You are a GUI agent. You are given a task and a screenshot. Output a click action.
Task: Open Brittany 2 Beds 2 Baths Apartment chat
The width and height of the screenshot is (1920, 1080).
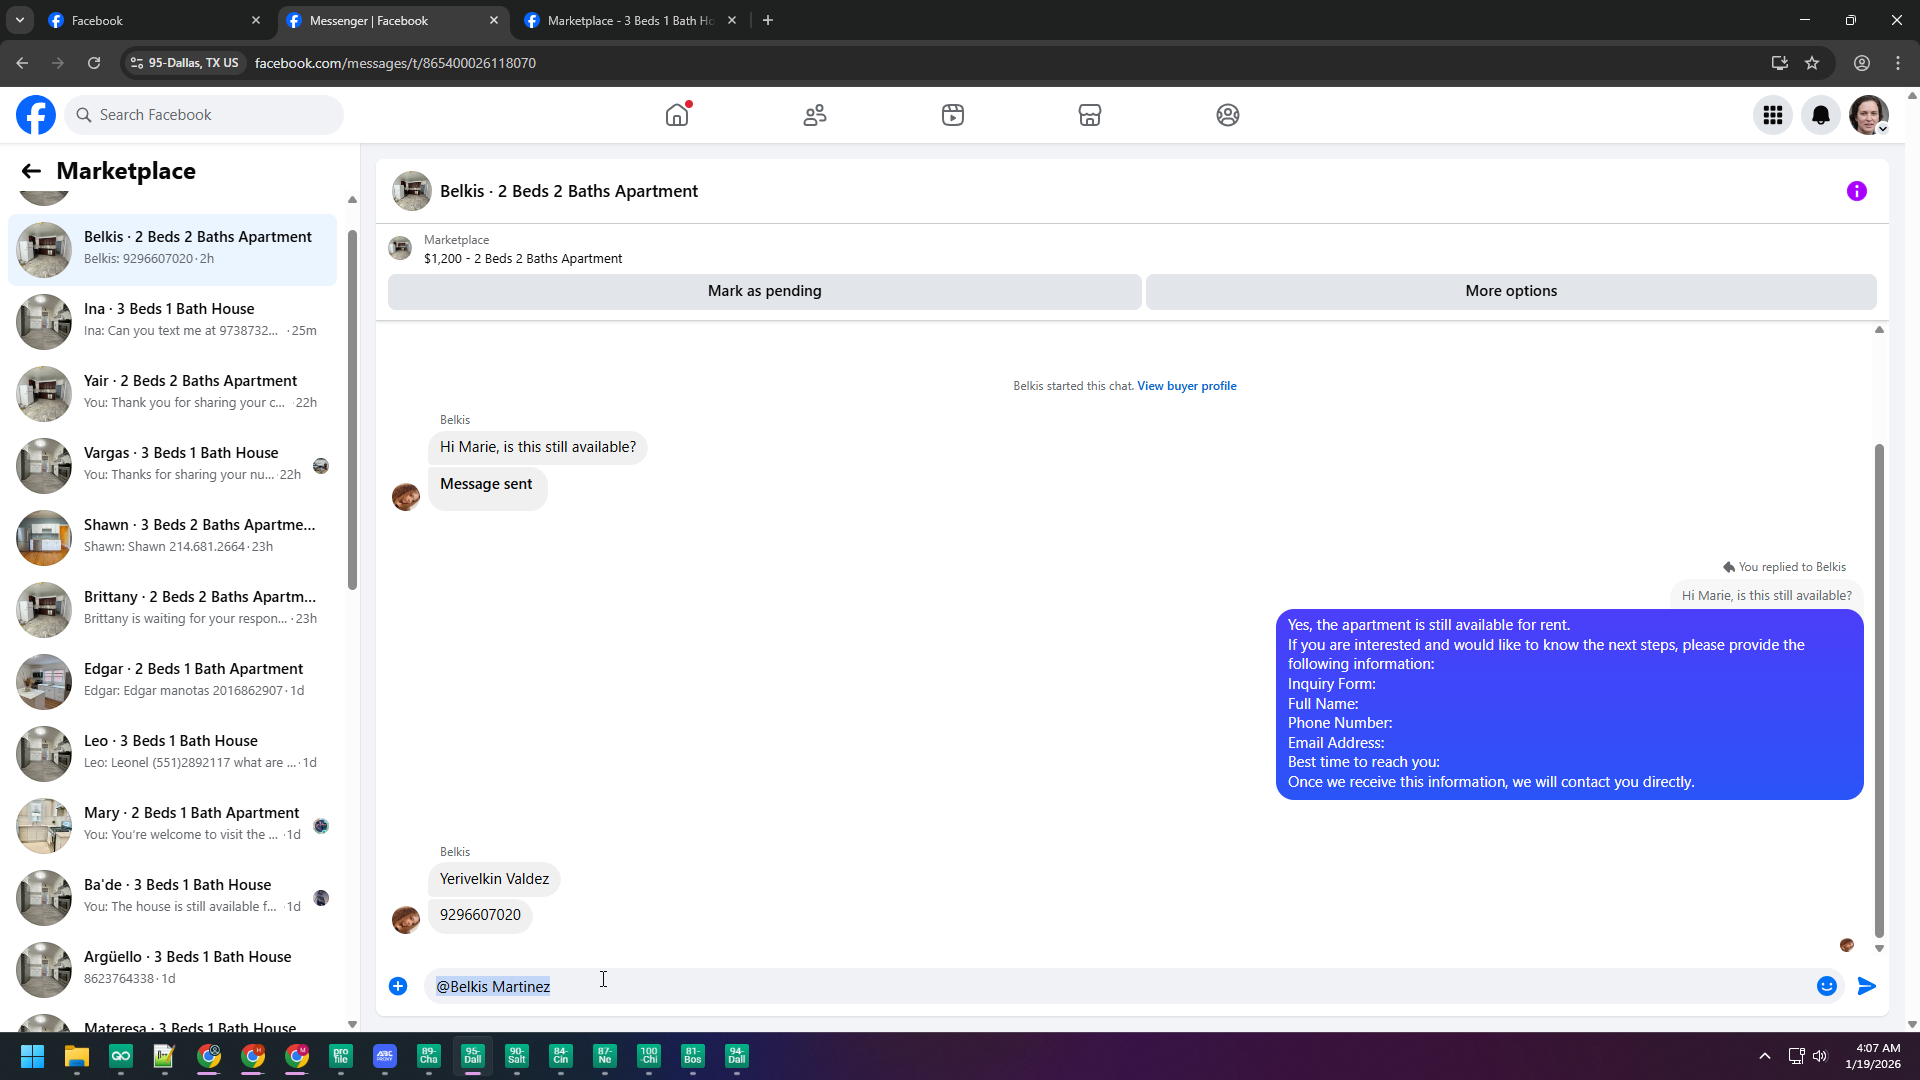click(x=172, y=609)
